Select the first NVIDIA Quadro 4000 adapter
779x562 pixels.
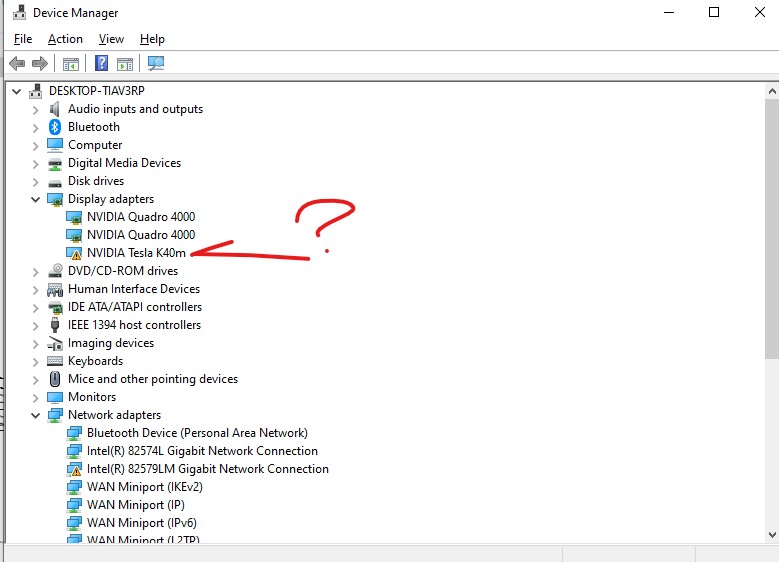pyautogui.click(x=140, y=217)
